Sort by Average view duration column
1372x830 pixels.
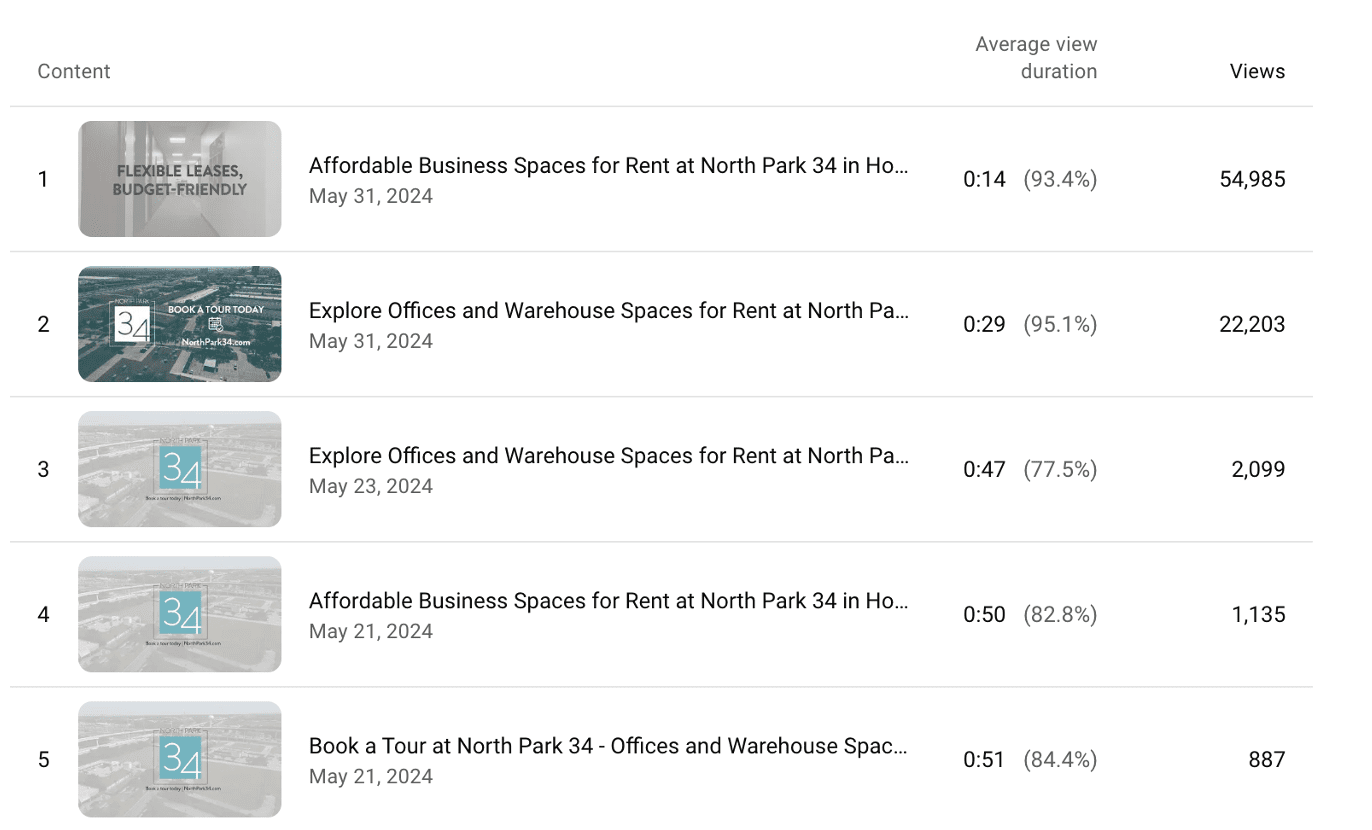(x=1037, y=57)
